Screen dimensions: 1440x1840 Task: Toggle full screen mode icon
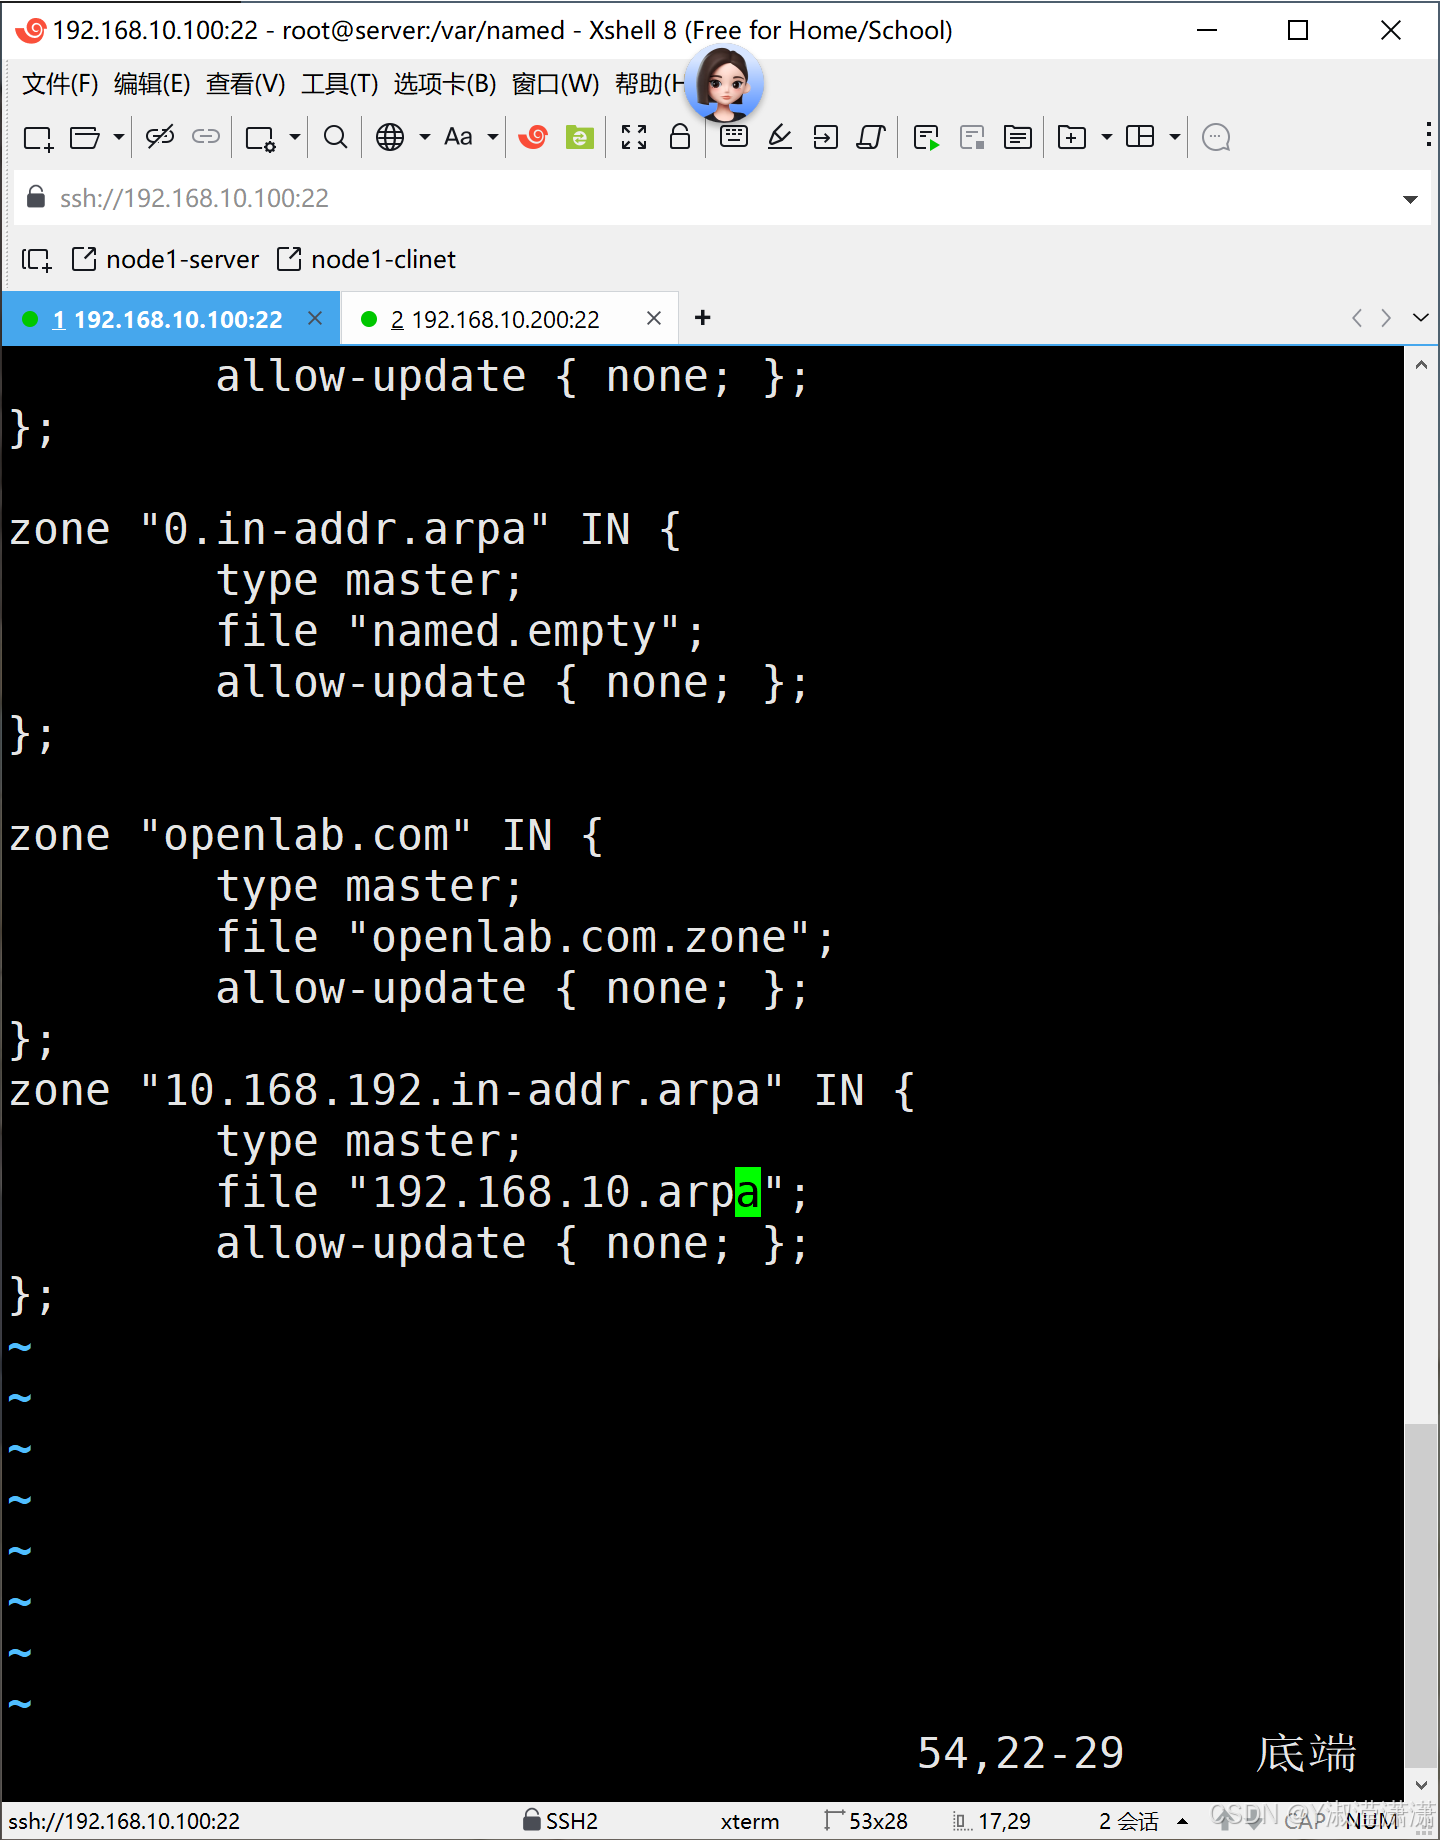634,137
